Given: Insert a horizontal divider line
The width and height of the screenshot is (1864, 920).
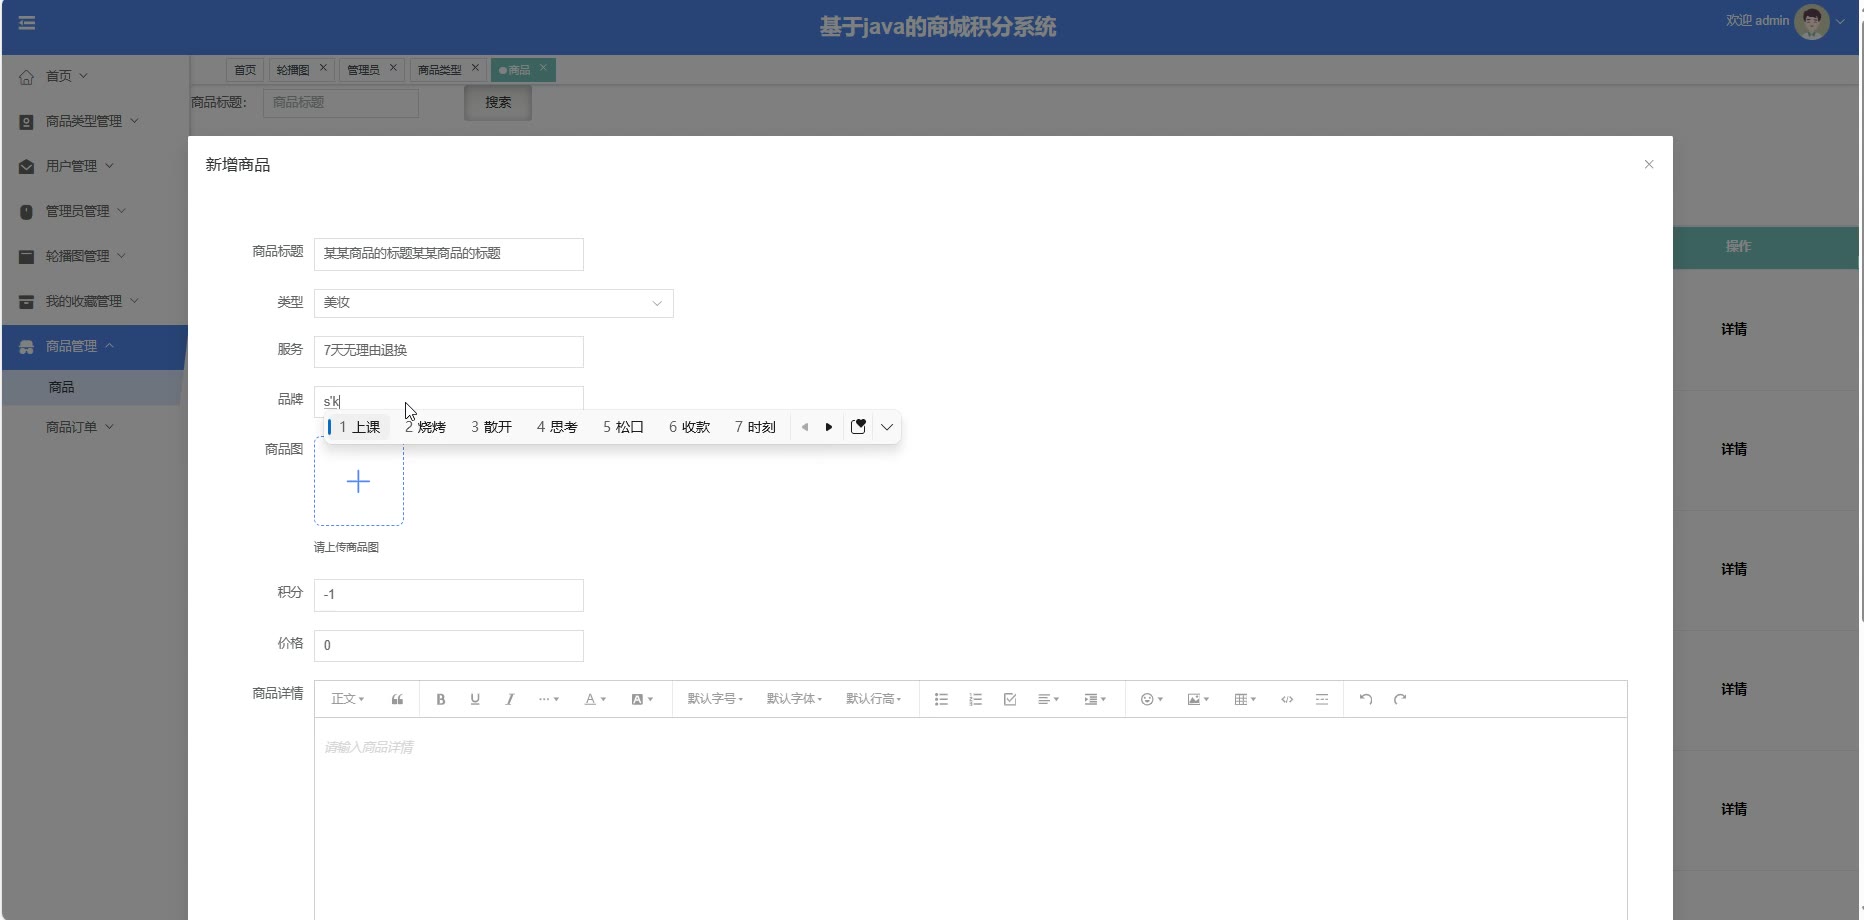Looking at the screenshot, I should point(1322,699).
